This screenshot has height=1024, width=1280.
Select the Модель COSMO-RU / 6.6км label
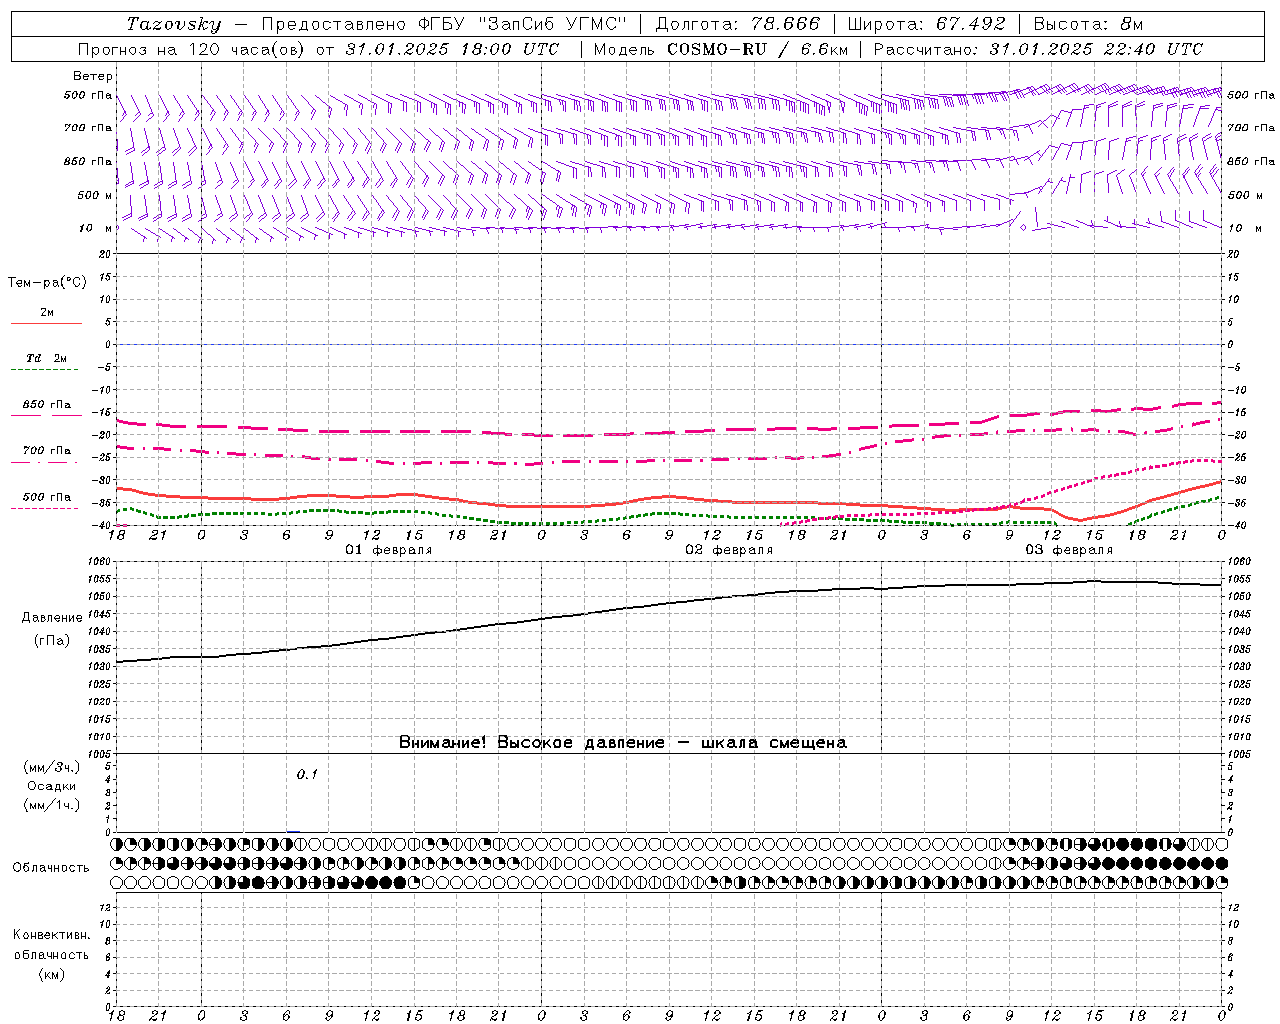tap(720, 49)
